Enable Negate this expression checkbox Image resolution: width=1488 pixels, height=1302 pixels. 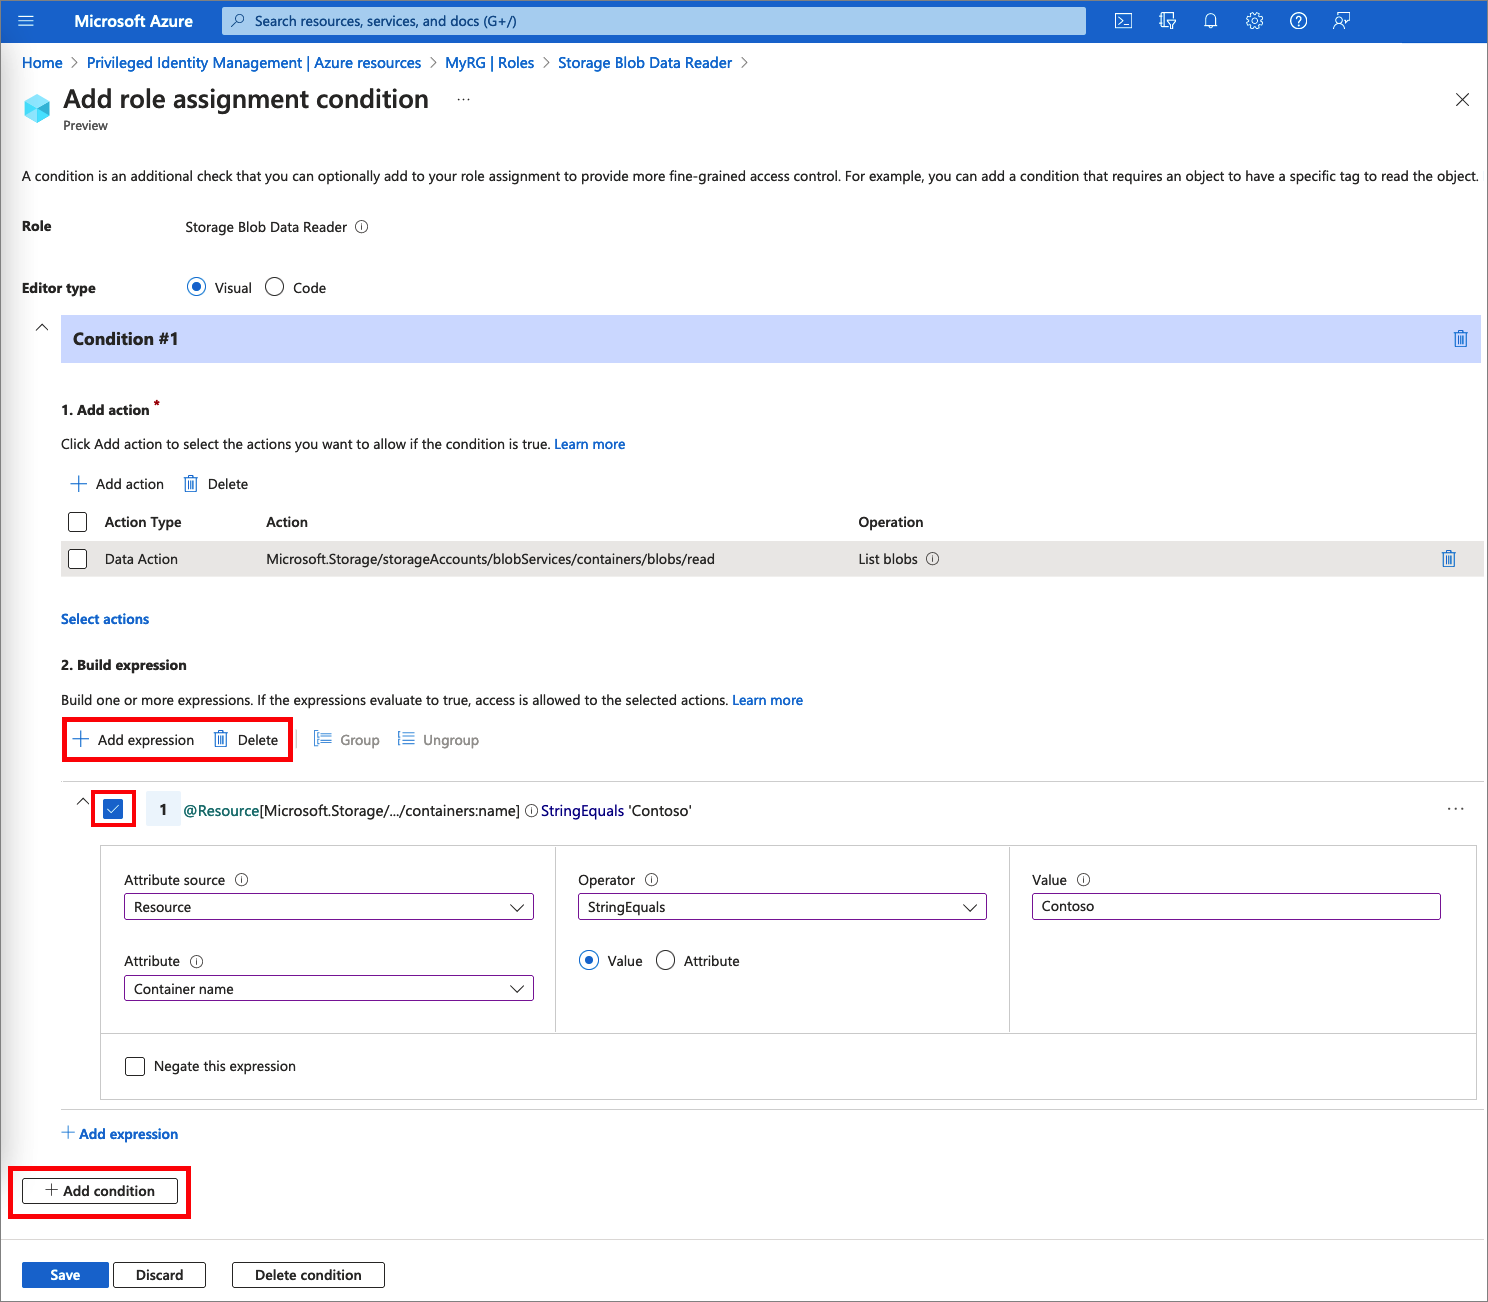[x=135, y=1066]
